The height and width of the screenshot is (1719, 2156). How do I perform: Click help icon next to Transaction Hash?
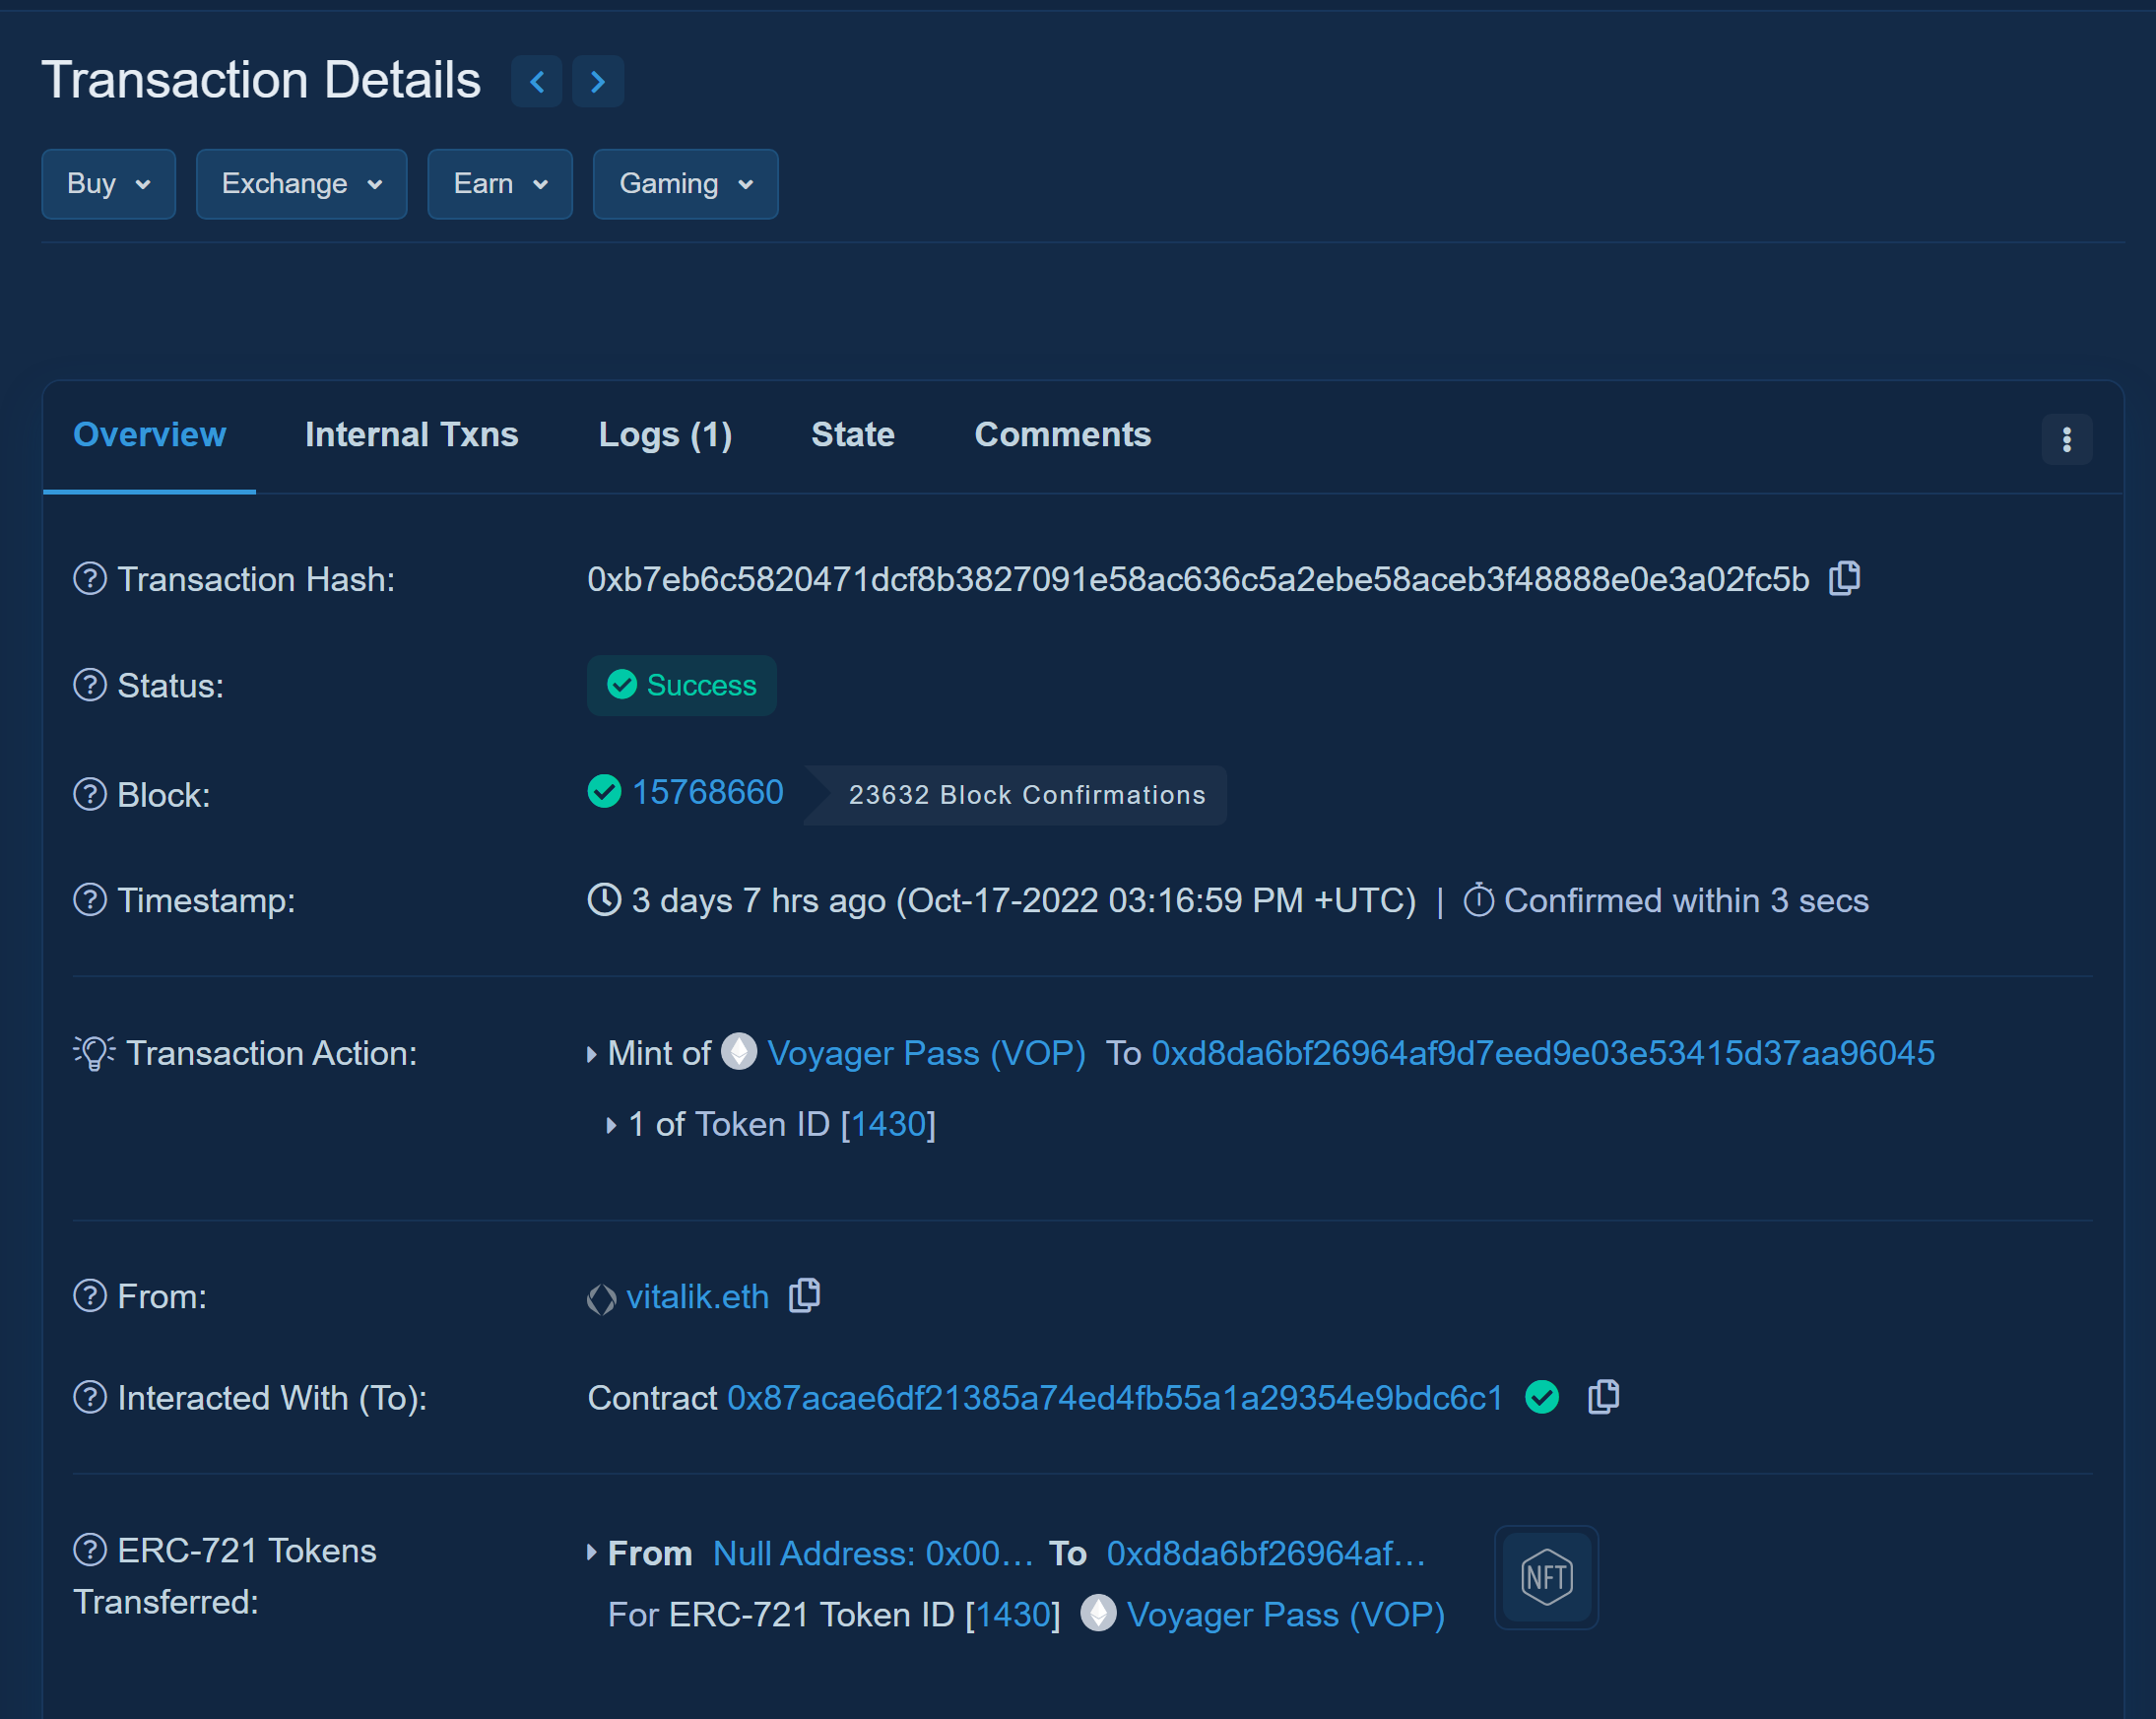[x=90, y=578]
